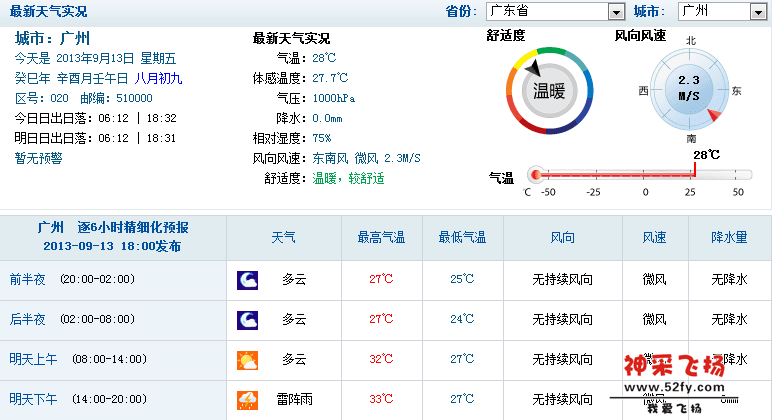Image resolution: width=776 pixels, height=420 pixels.
Task: Click 无降水 in the 前半夜 row
Action: (729, 280)
